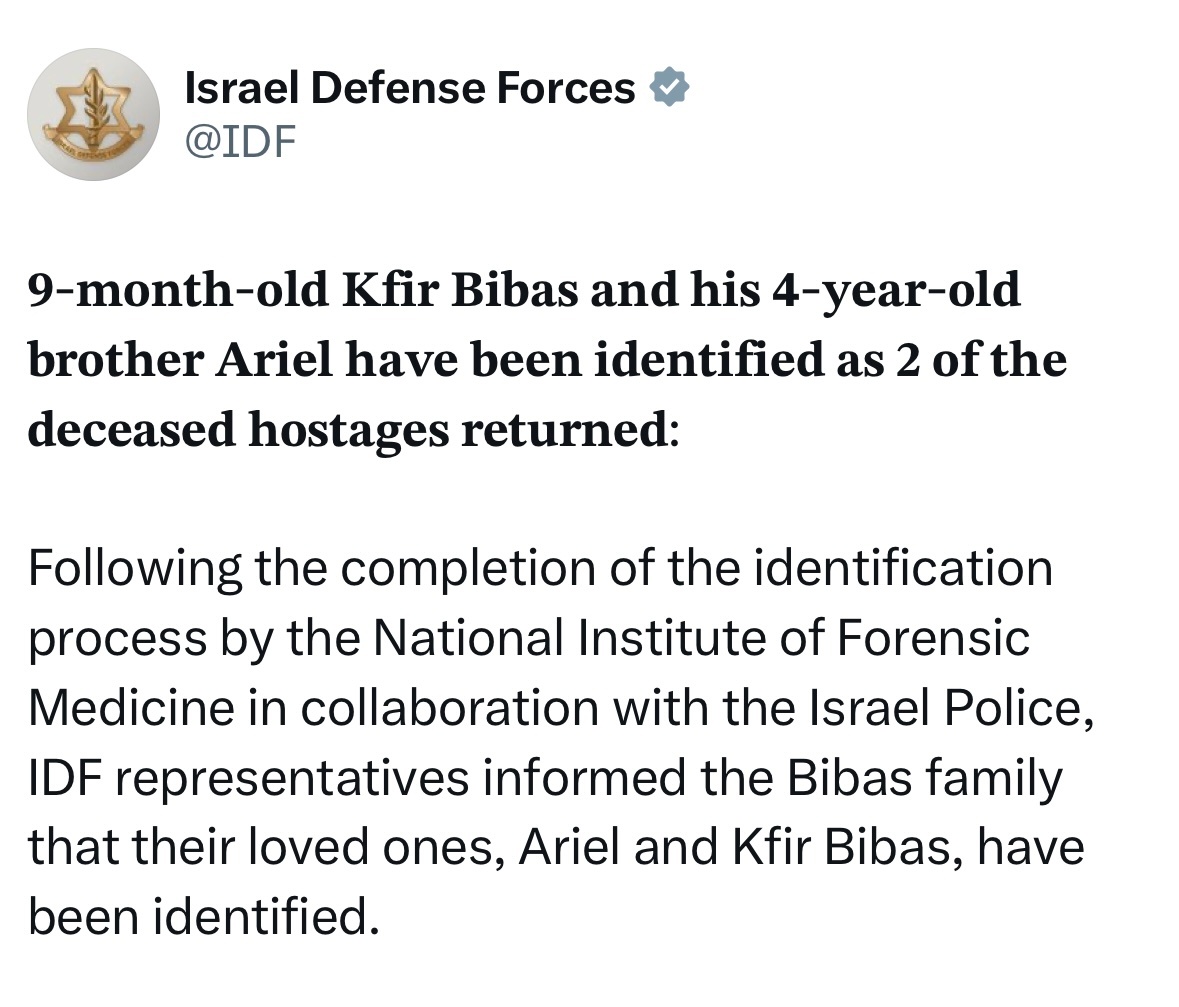The image size is (1179, 1007).
Task: Click "Israel Police," in the body text
Action: (952, 708)
